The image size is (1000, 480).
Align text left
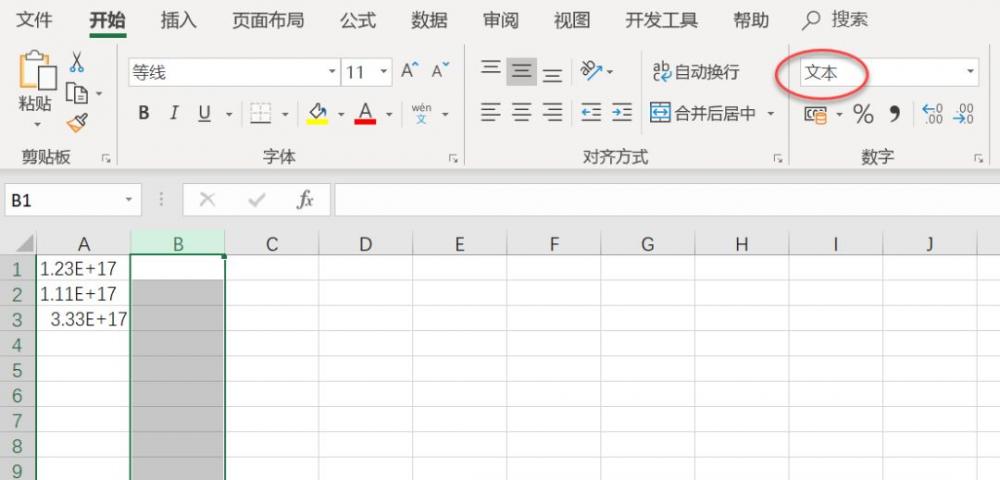(490, 113)
